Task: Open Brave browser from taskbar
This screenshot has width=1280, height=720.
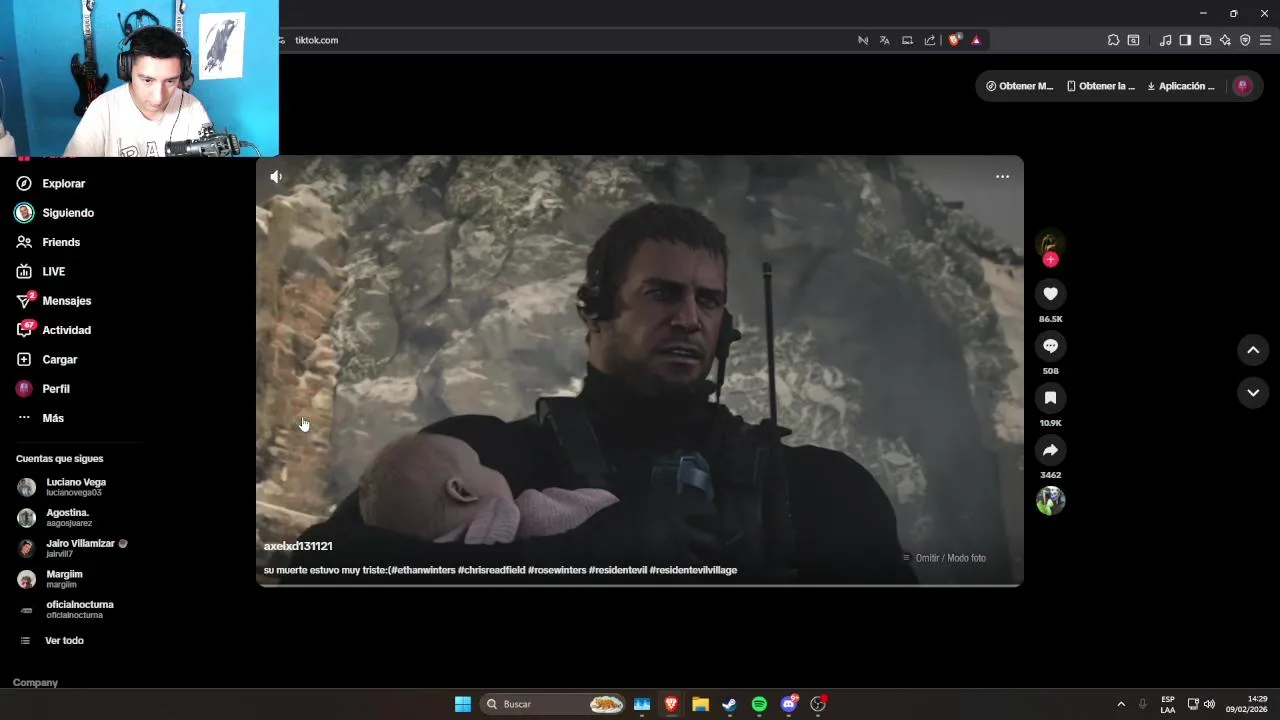Action: tap(671, 704)
